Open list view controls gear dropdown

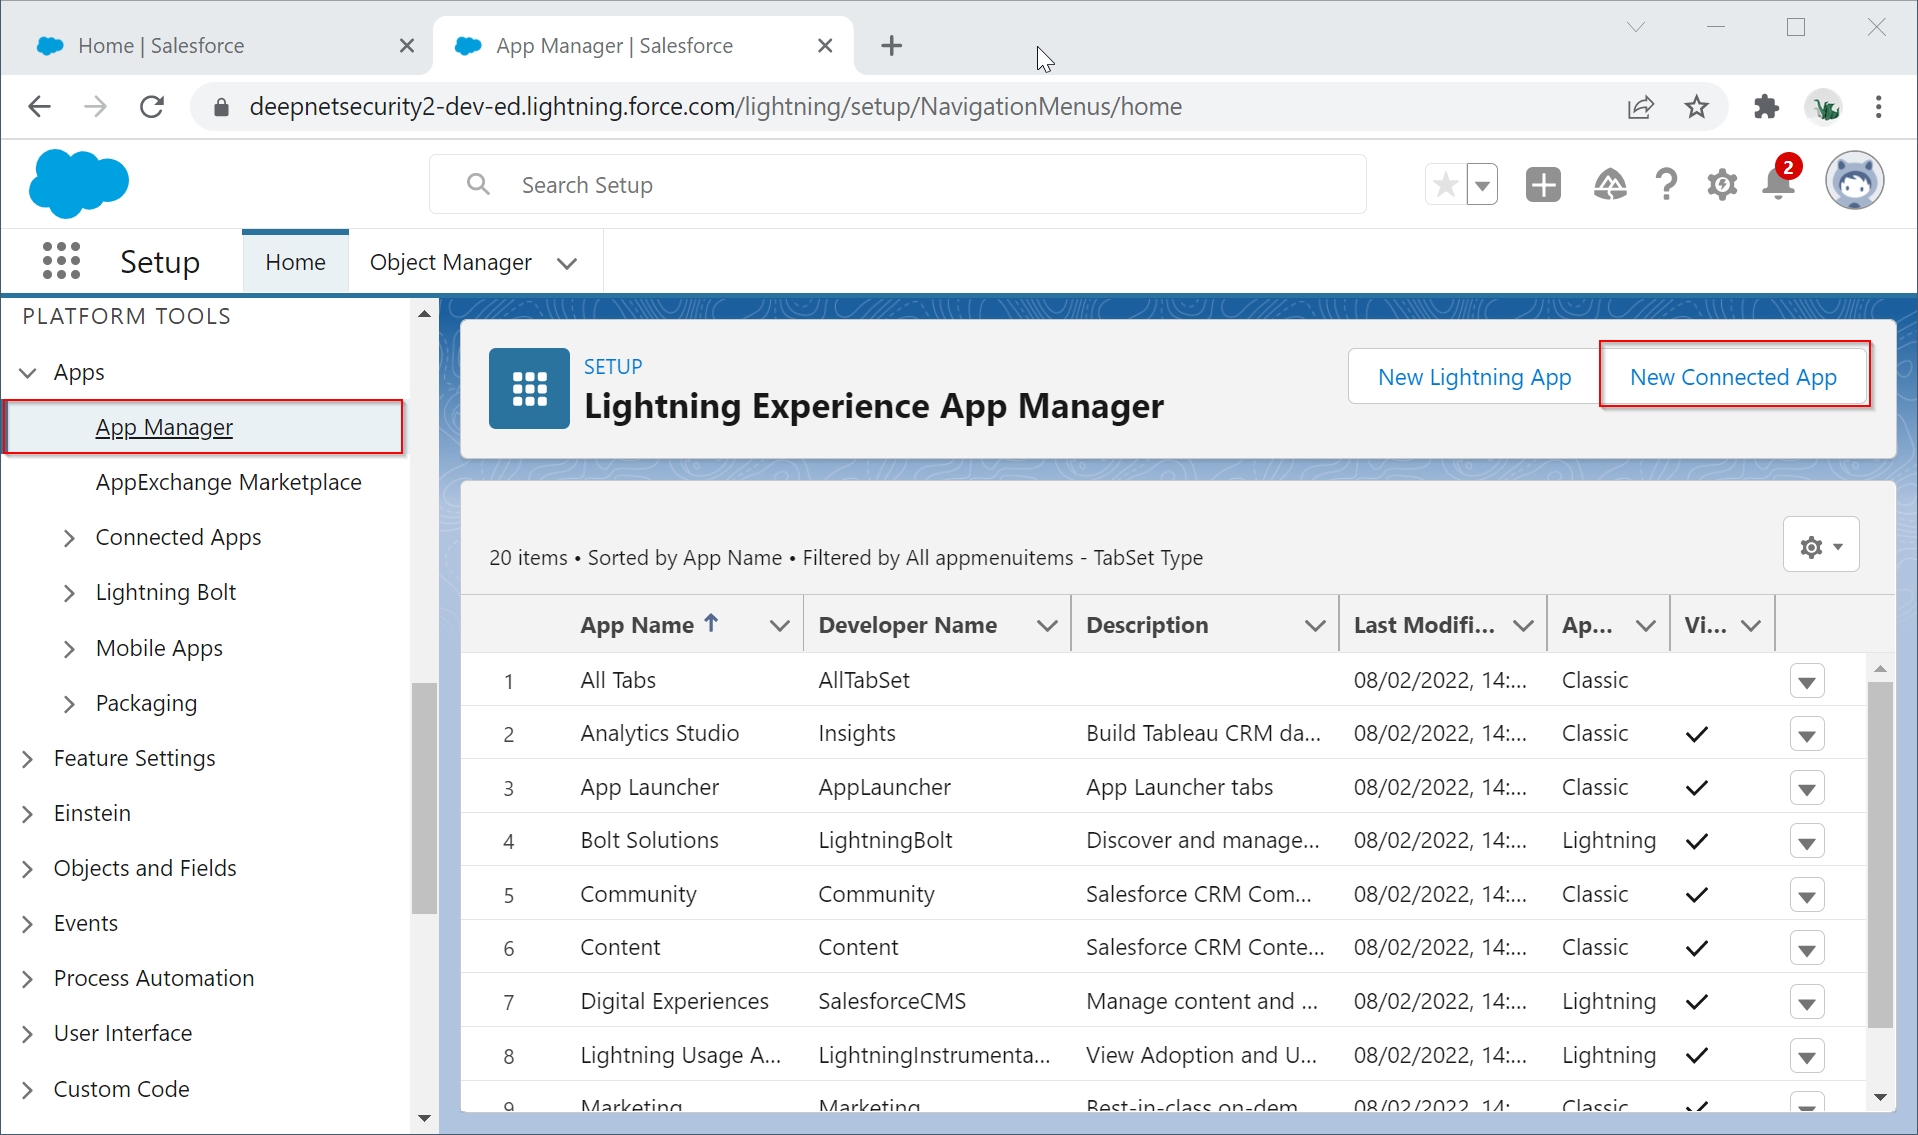click(x=1820, y=546)
